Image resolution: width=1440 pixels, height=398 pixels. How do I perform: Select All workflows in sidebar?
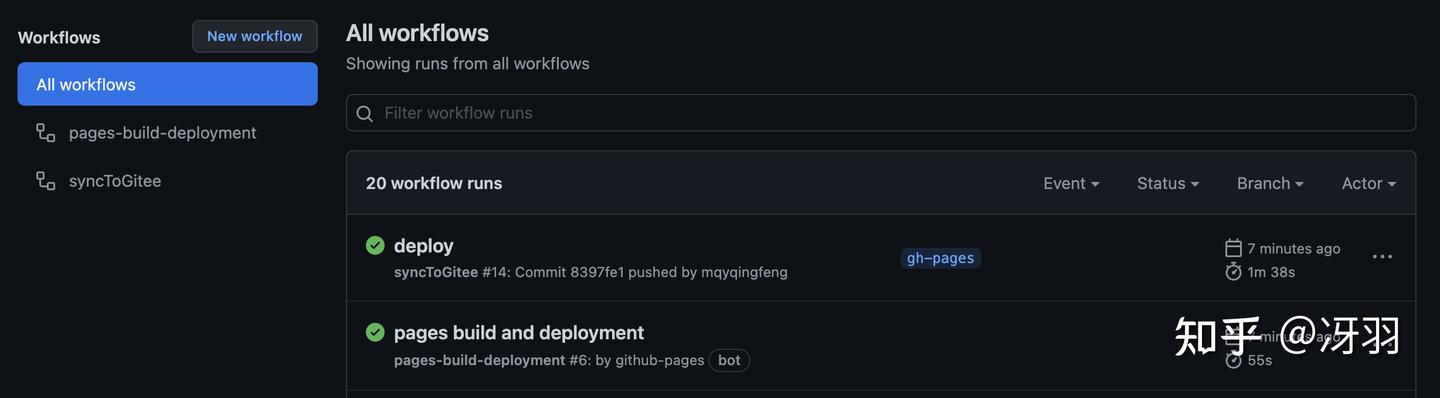[x=168, y=84]
